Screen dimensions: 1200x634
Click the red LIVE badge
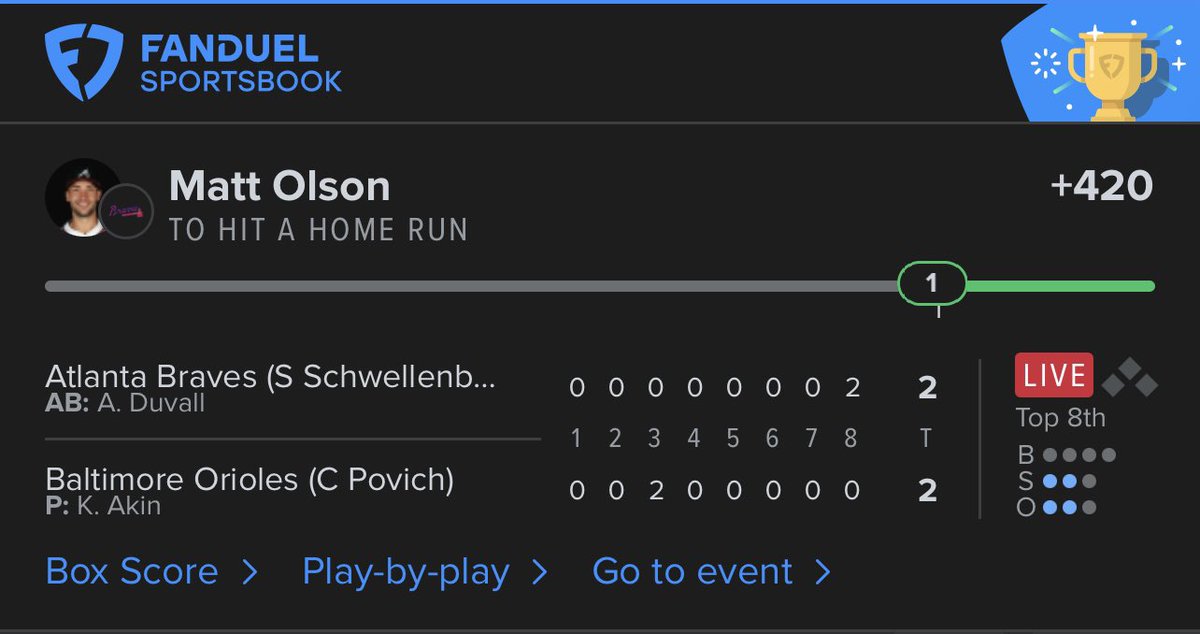tap(1054, 376)
